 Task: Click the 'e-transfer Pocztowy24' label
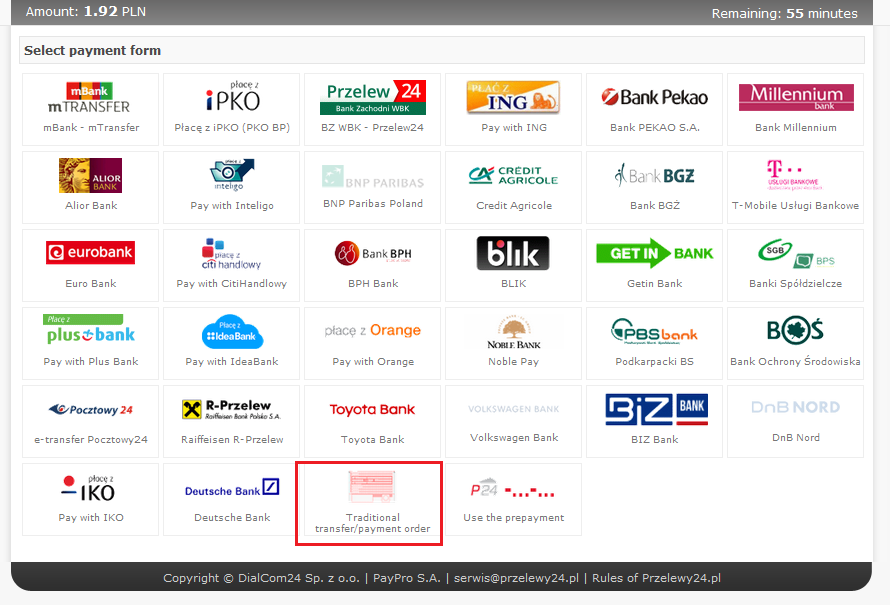(91, 439)
